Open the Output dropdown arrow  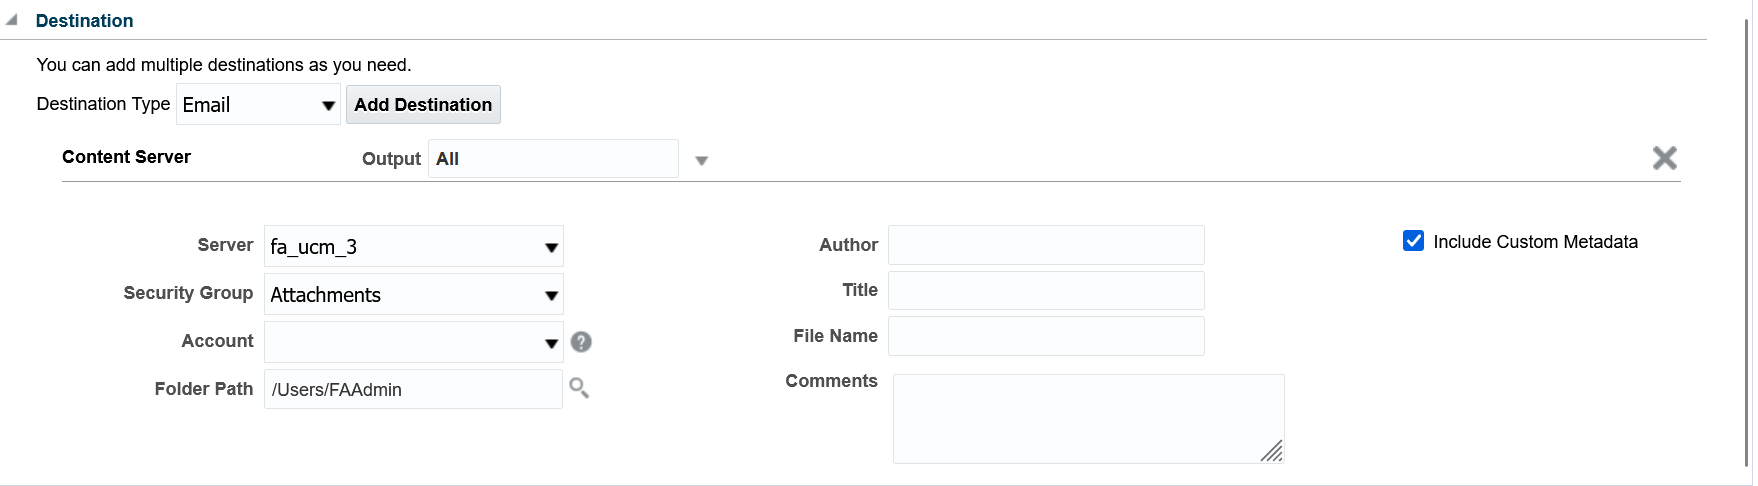[701, 160]
